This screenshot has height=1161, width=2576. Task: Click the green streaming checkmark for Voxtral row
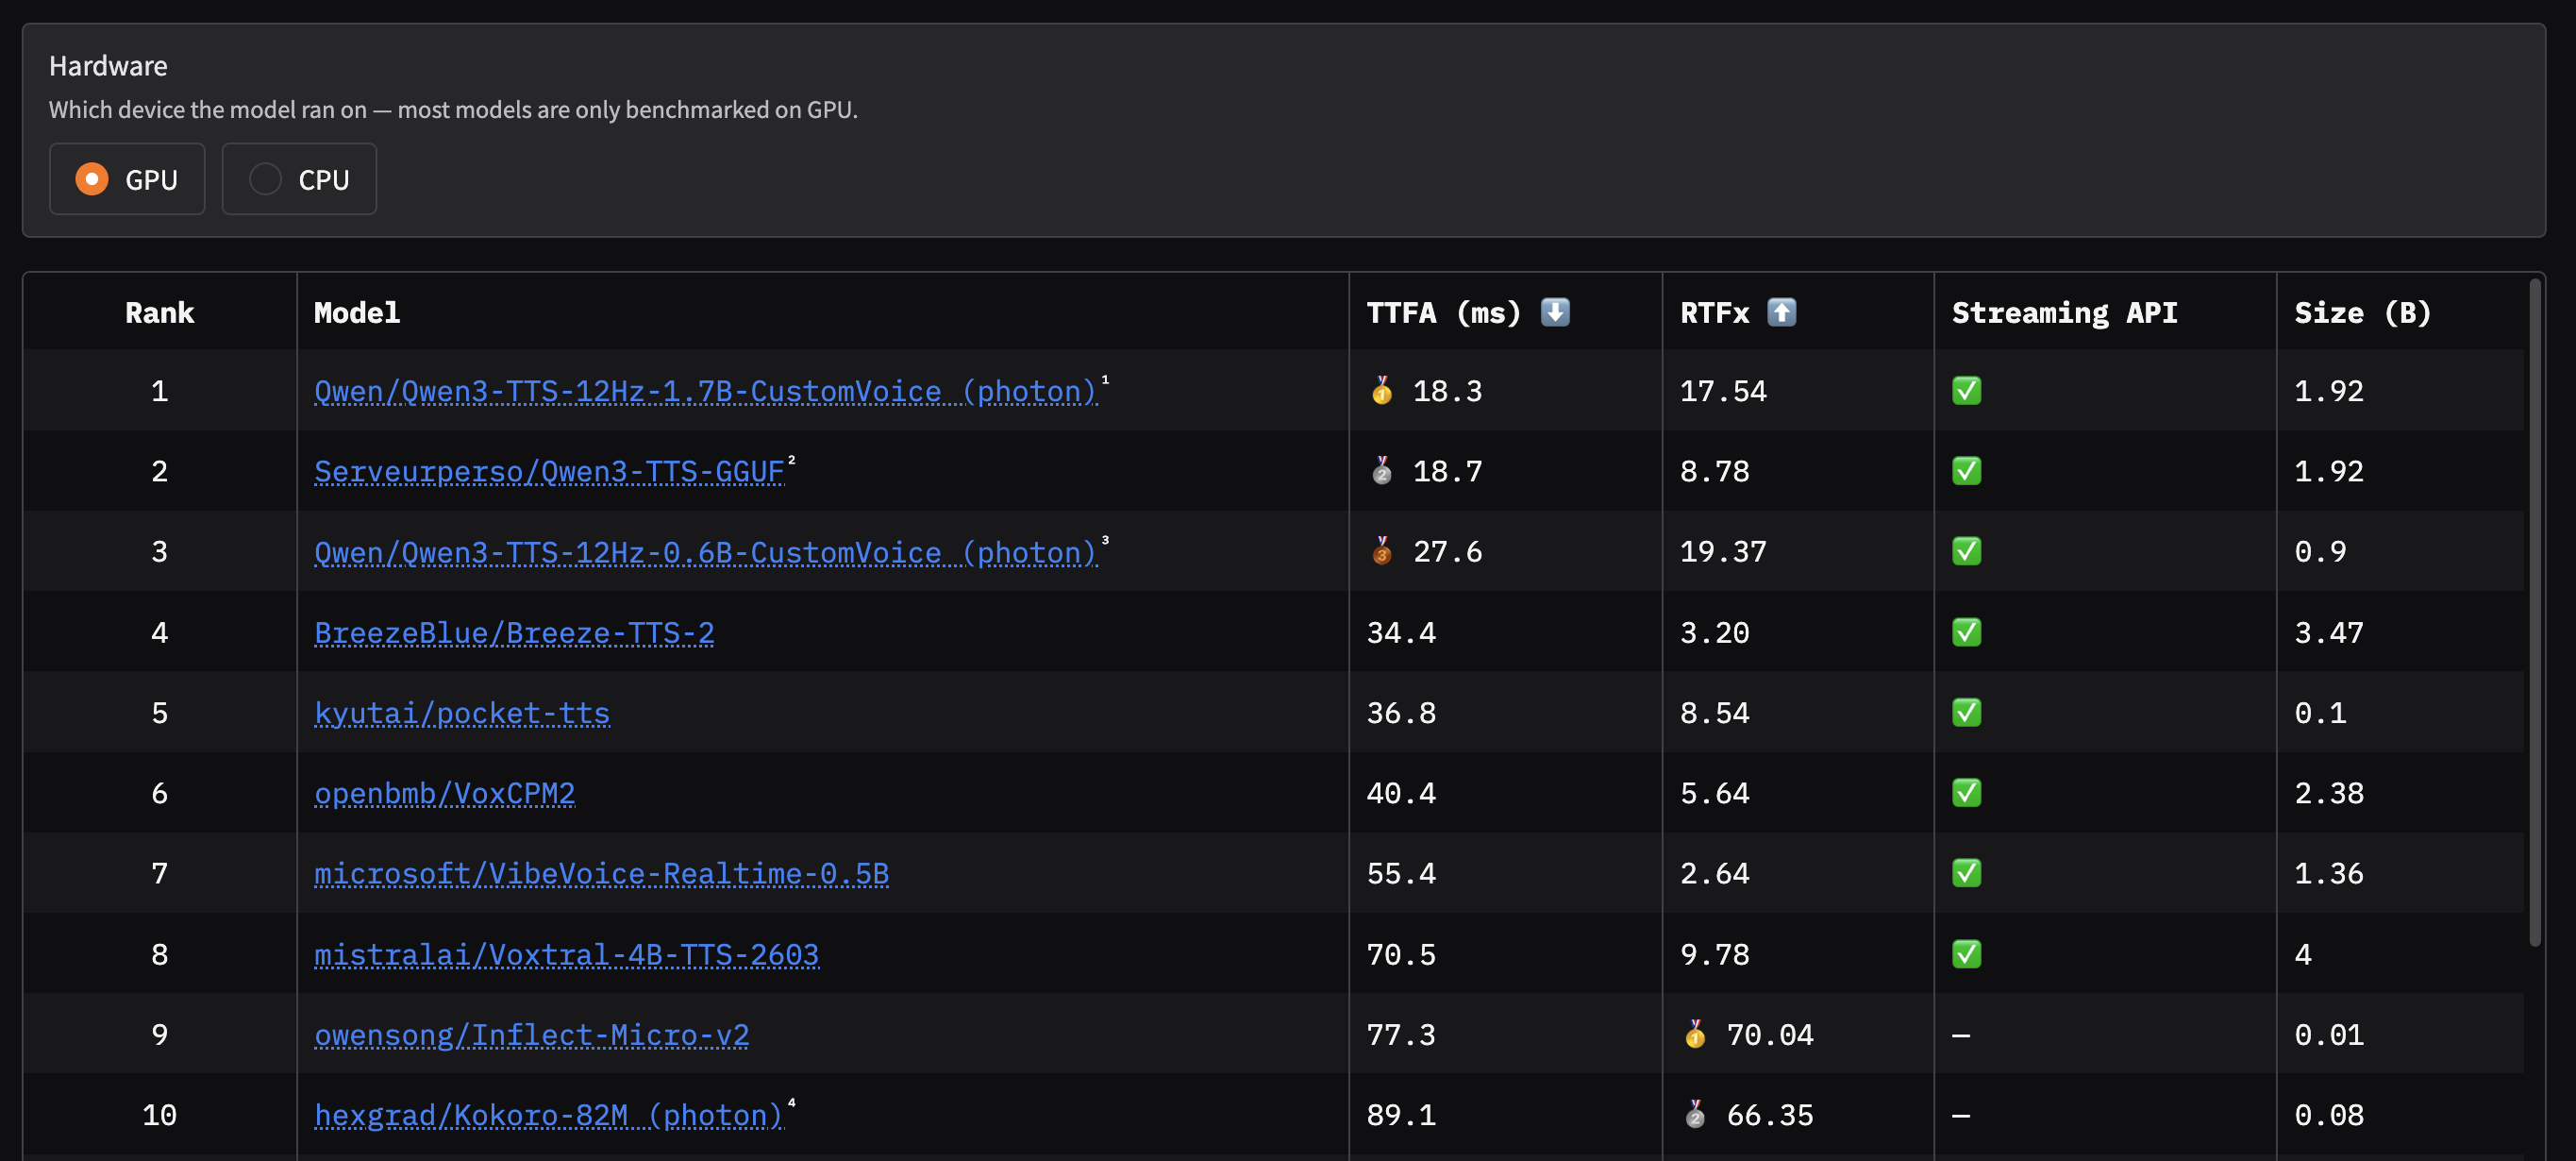click(x=1966, y=954)
